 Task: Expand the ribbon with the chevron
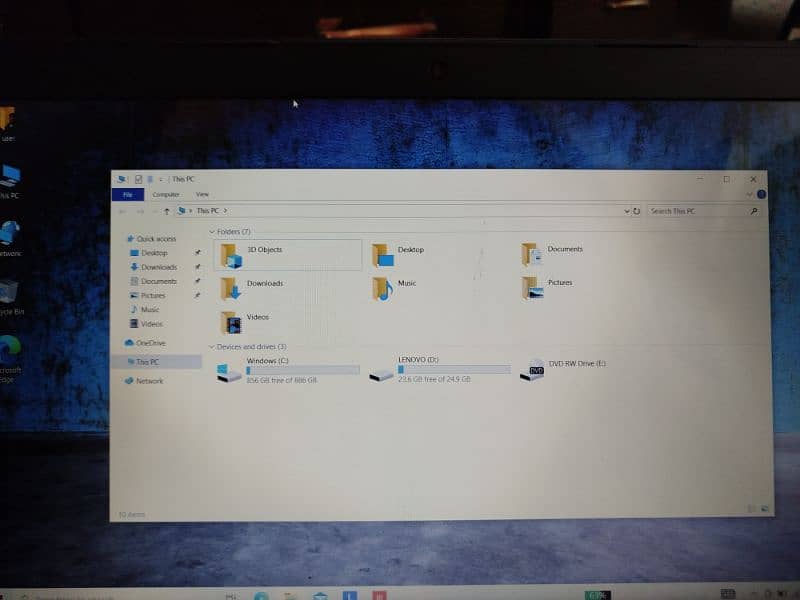click(749, 194)
